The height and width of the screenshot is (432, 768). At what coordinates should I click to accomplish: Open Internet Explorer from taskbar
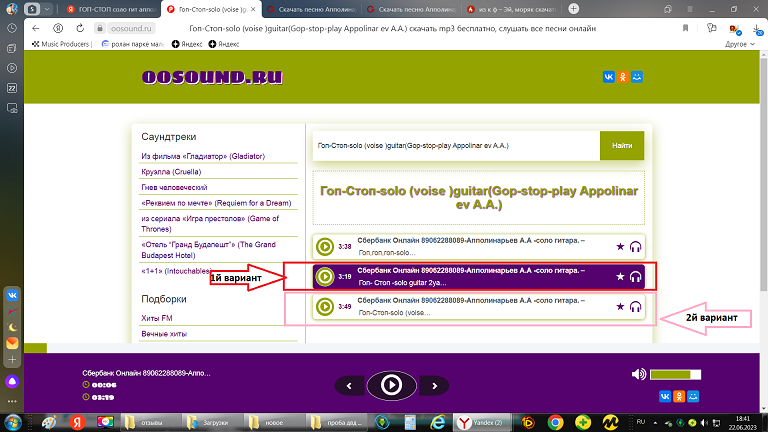coord(437,422)
